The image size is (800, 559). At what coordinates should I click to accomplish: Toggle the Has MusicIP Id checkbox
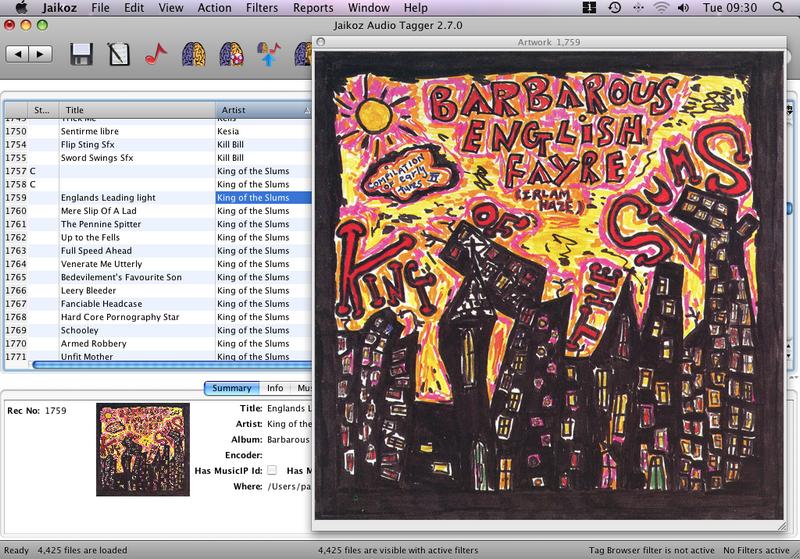(x=272, y=470)
